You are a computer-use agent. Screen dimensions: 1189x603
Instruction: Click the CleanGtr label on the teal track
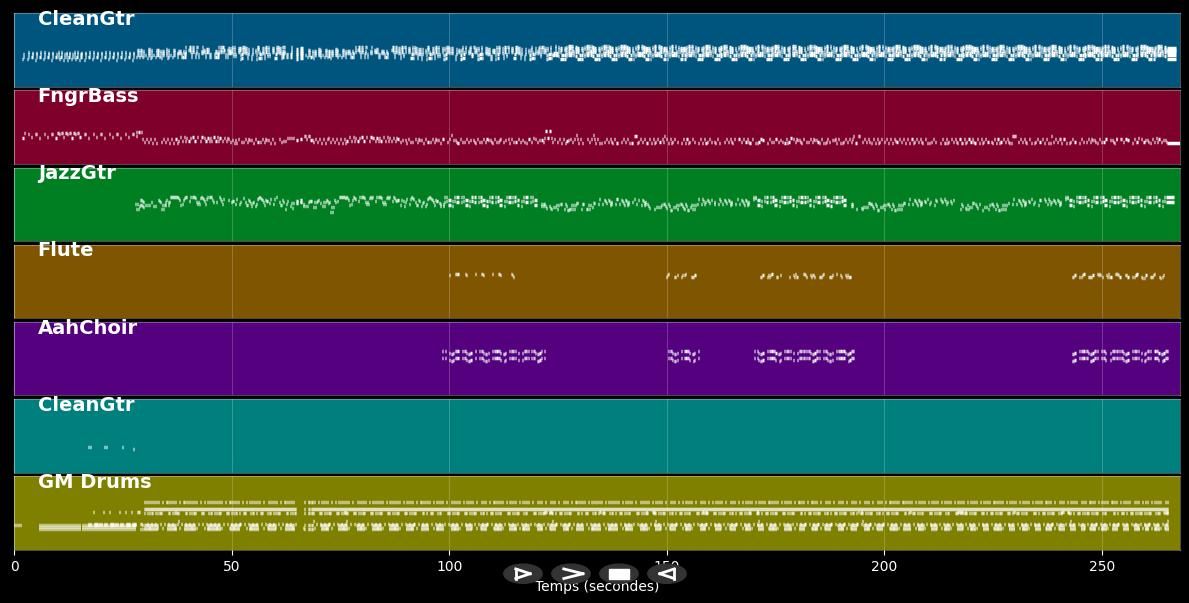(86, 405)
